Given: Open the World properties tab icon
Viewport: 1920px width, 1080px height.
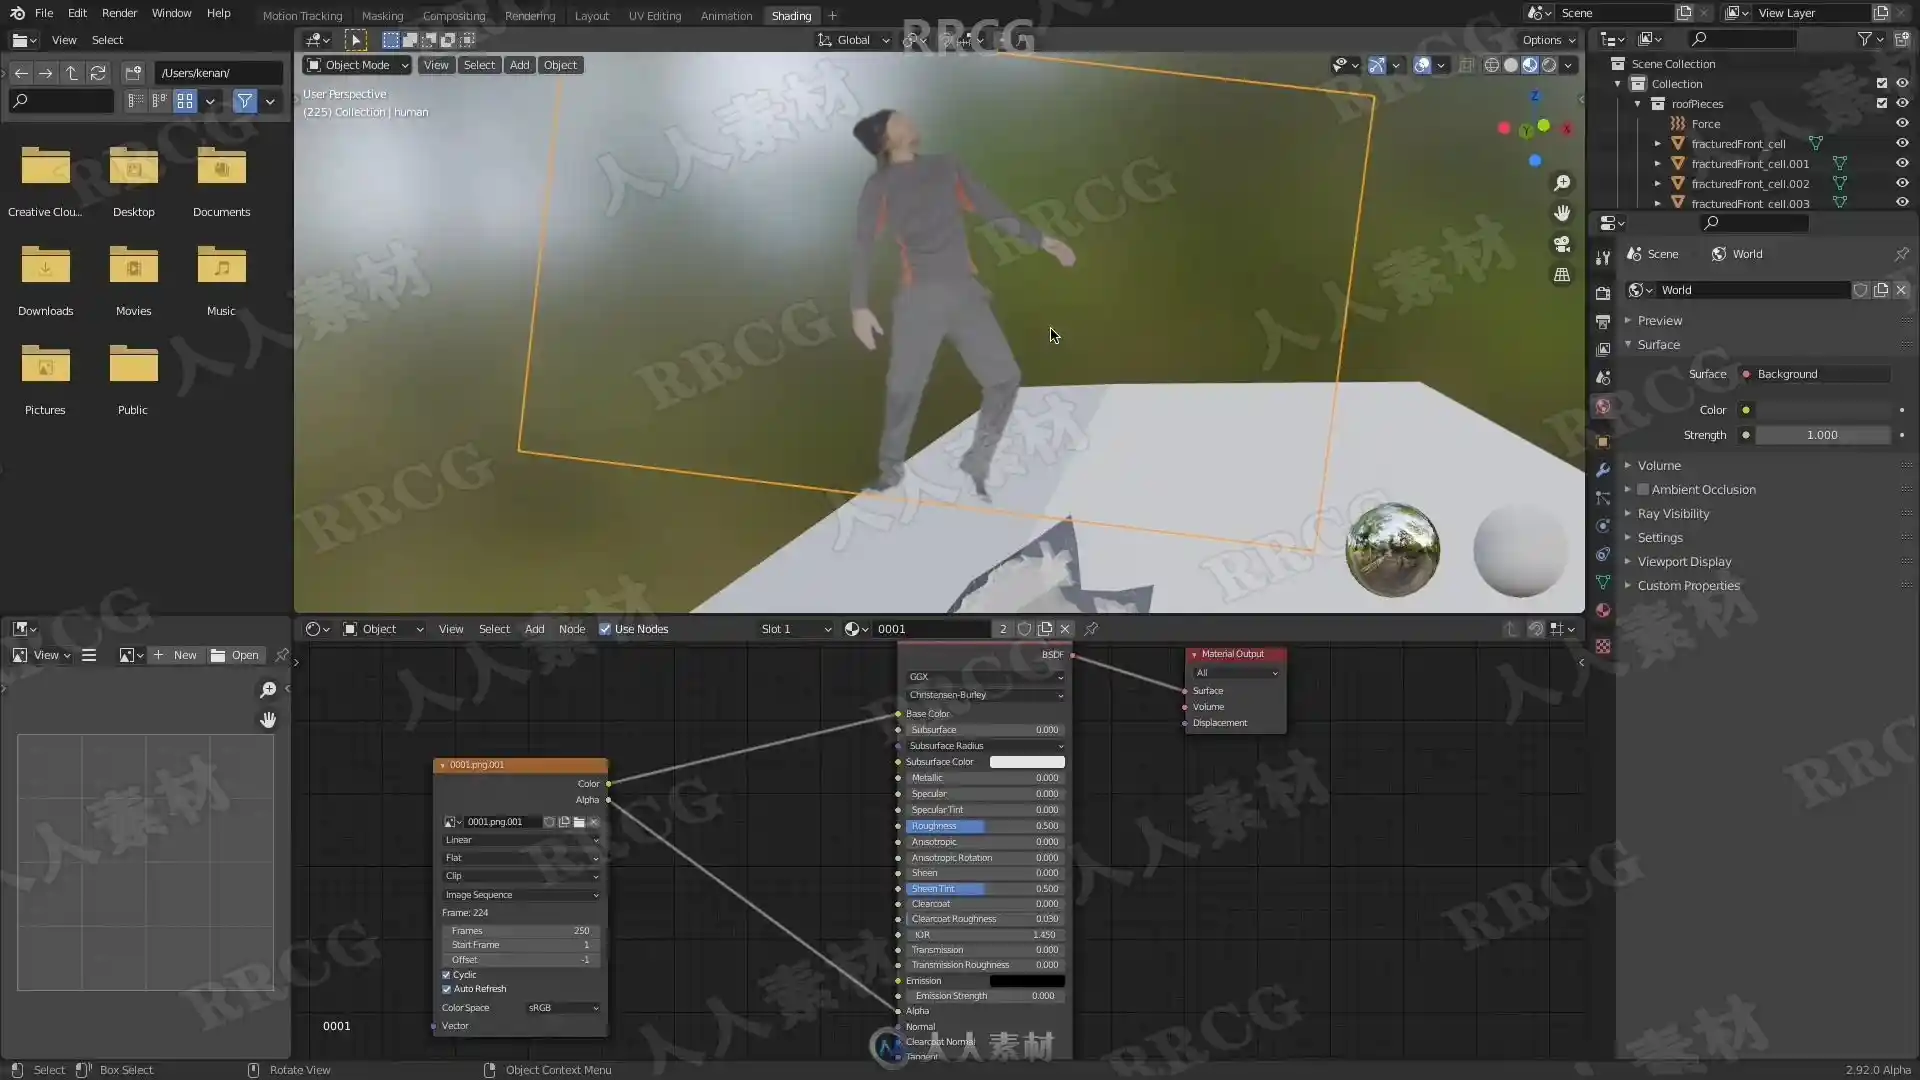Looking at the screenshot, I should [x=1603, y=407].
